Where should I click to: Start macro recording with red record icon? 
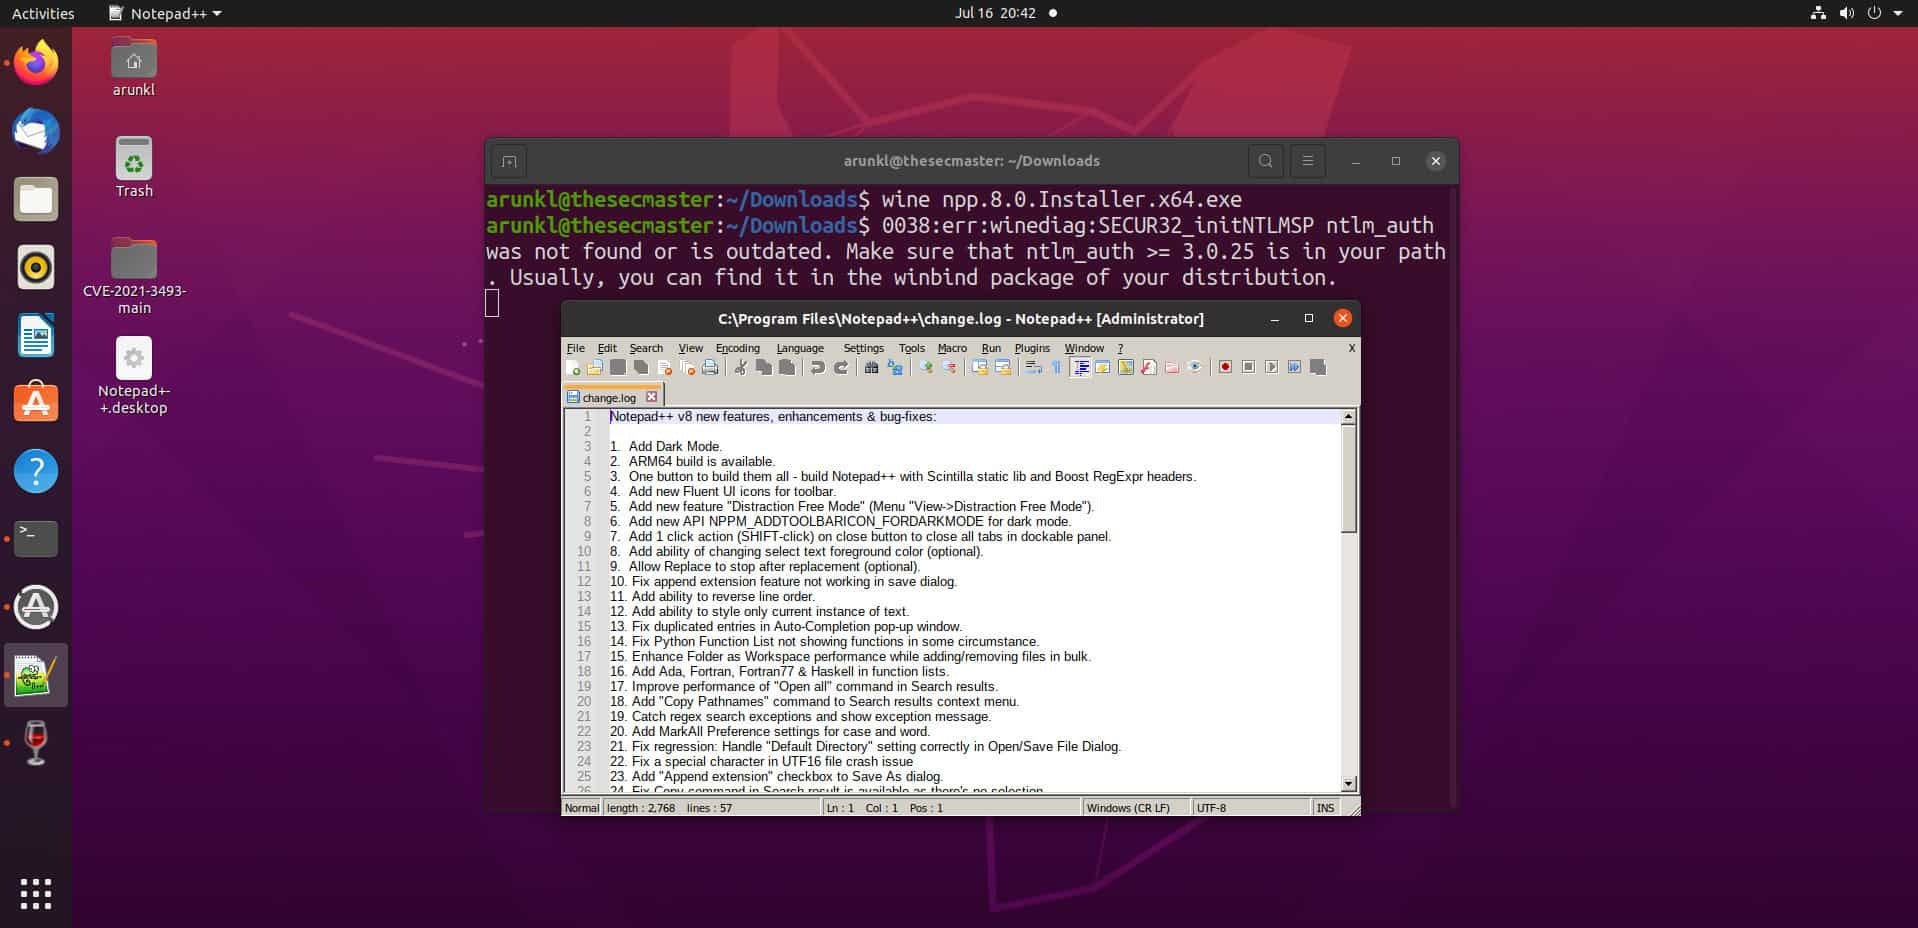[1225, 368]
